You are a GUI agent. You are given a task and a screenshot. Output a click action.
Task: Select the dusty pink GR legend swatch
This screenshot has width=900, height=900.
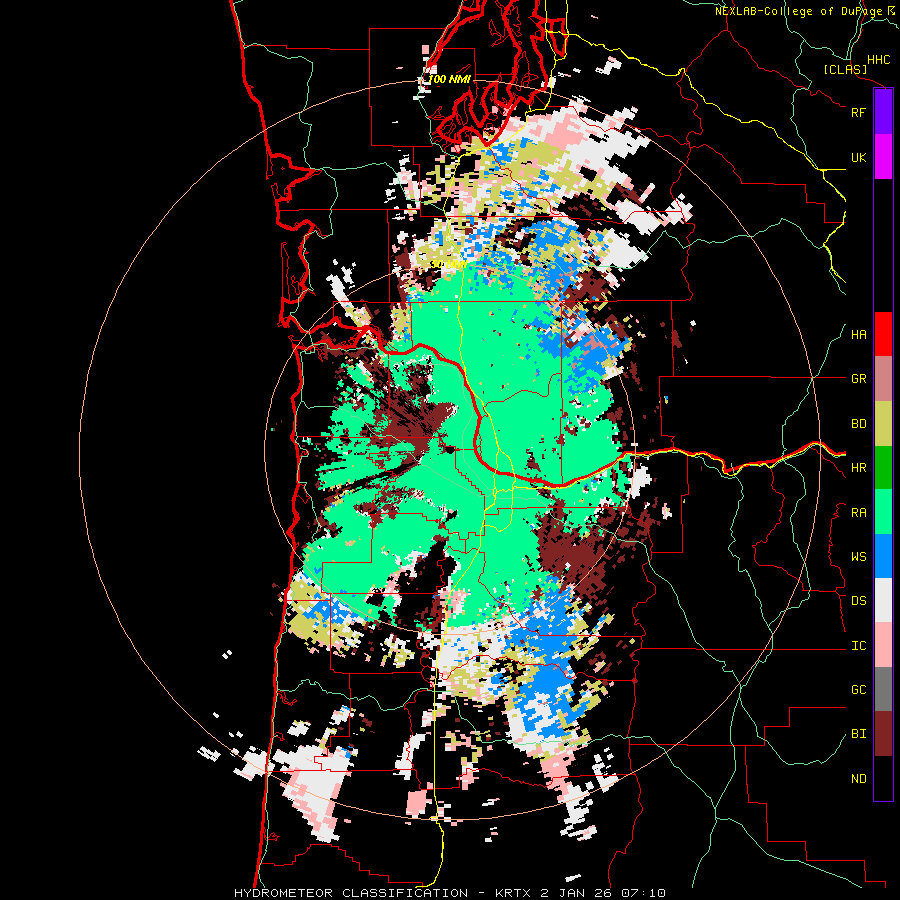[x=883, y=379]
